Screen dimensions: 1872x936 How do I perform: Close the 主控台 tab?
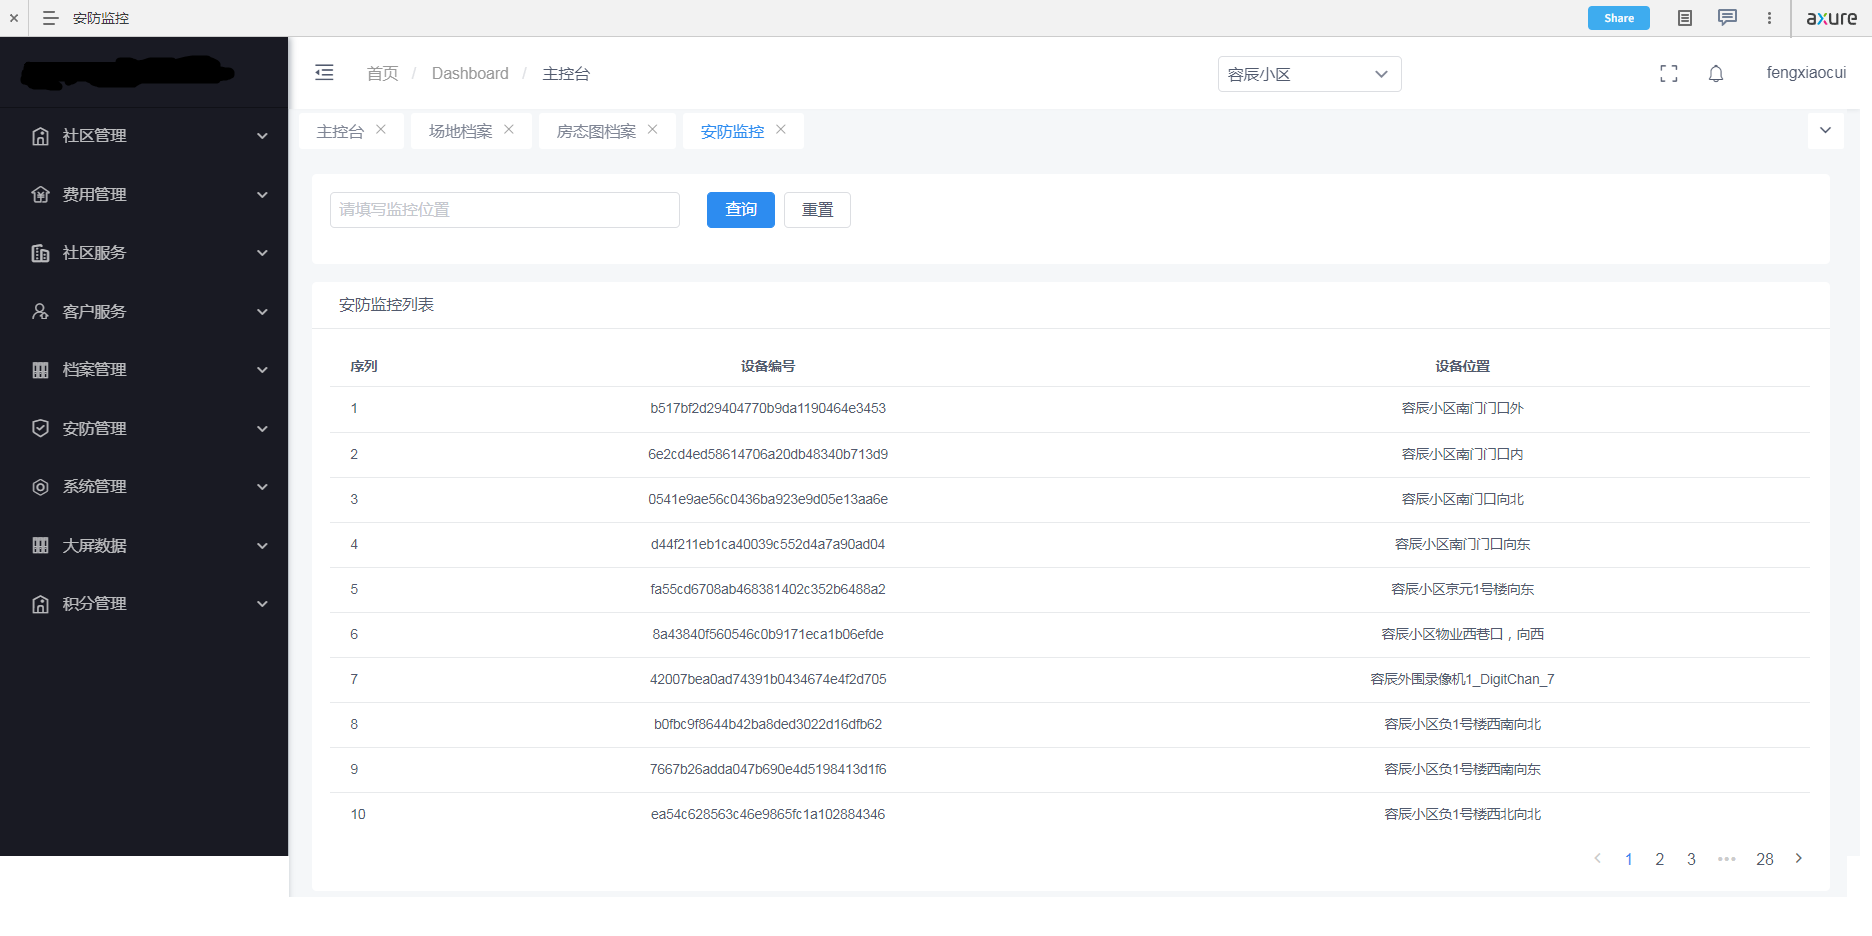point(381,130)
